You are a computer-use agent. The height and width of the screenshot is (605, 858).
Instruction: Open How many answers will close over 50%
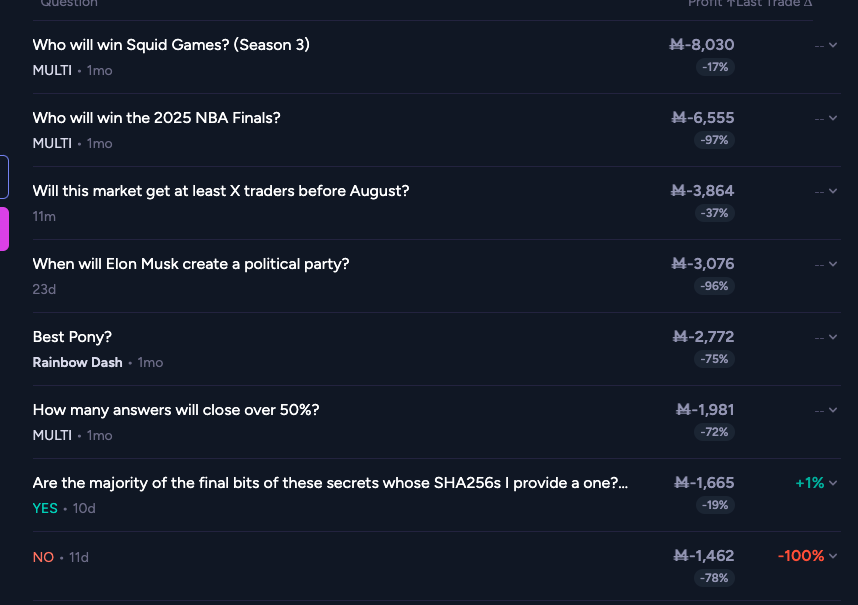(176, 410)
